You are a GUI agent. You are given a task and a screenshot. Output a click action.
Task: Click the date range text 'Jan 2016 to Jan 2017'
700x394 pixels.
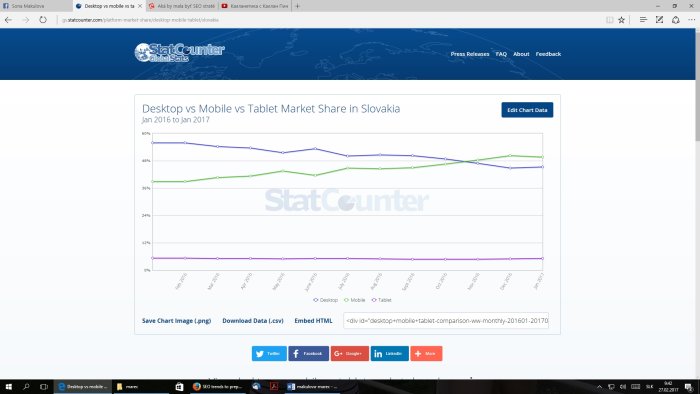coord(175,120)
